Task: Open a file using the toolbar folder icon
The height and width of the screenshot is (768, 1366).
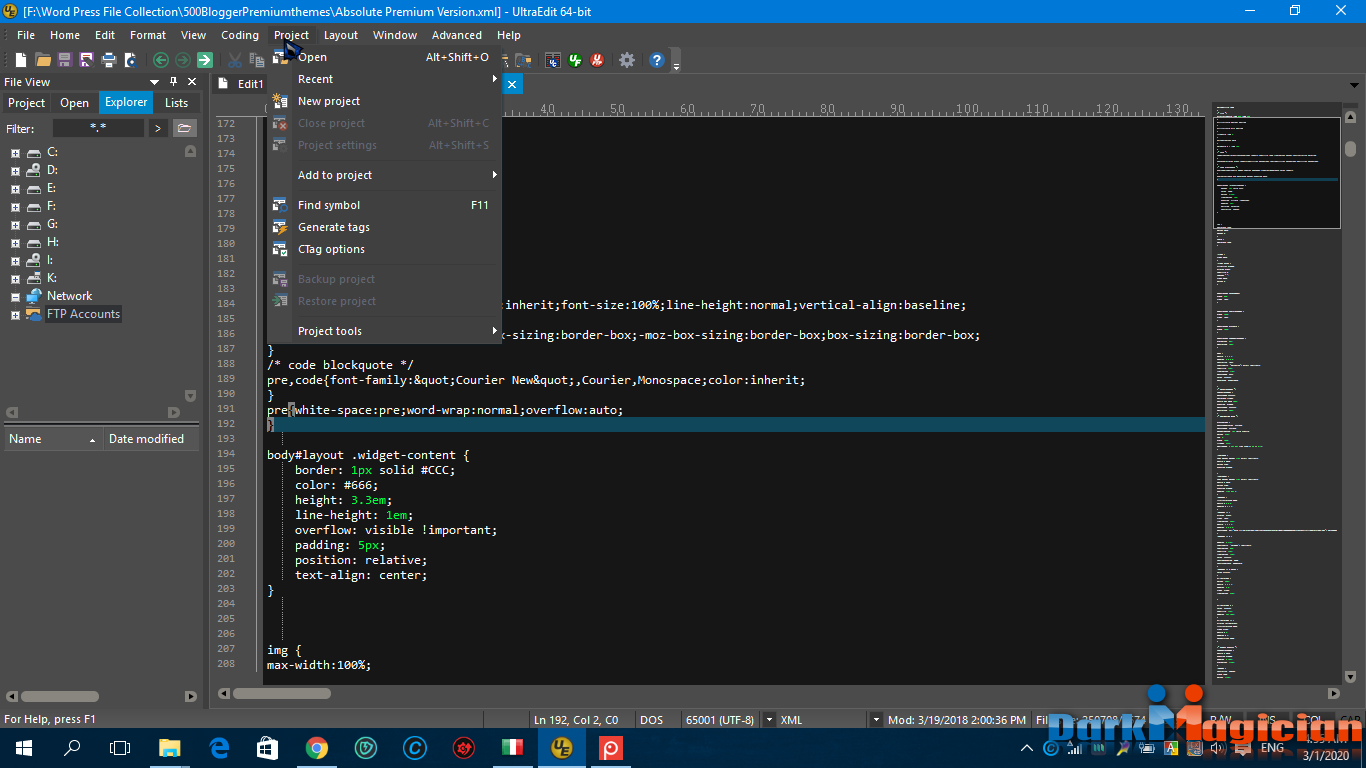Action: pos(43,60)
